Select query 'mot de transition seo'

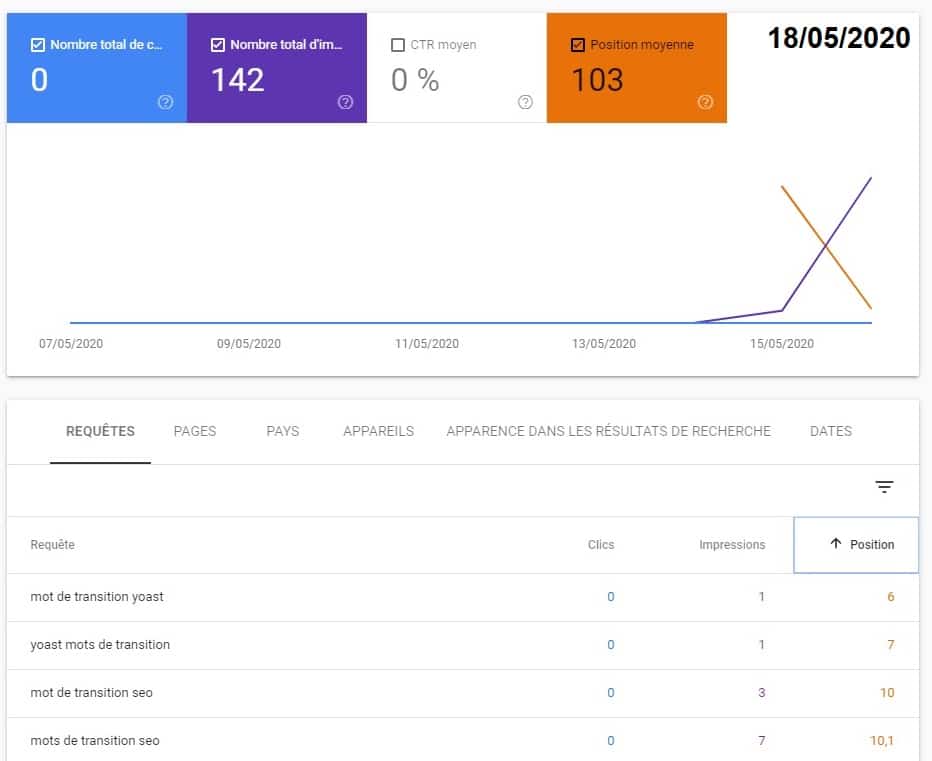click(x=92, y=693)
